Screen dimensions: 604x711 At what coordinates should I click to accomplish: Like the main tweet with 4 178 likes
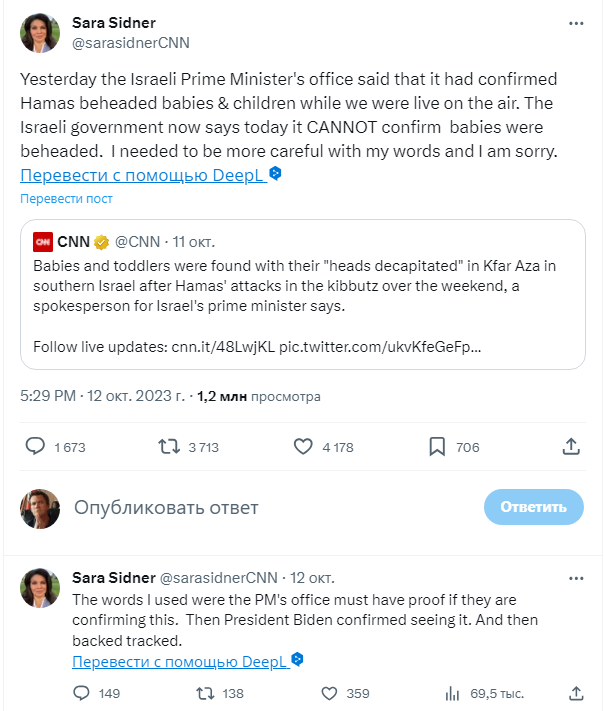coord(304,447)
